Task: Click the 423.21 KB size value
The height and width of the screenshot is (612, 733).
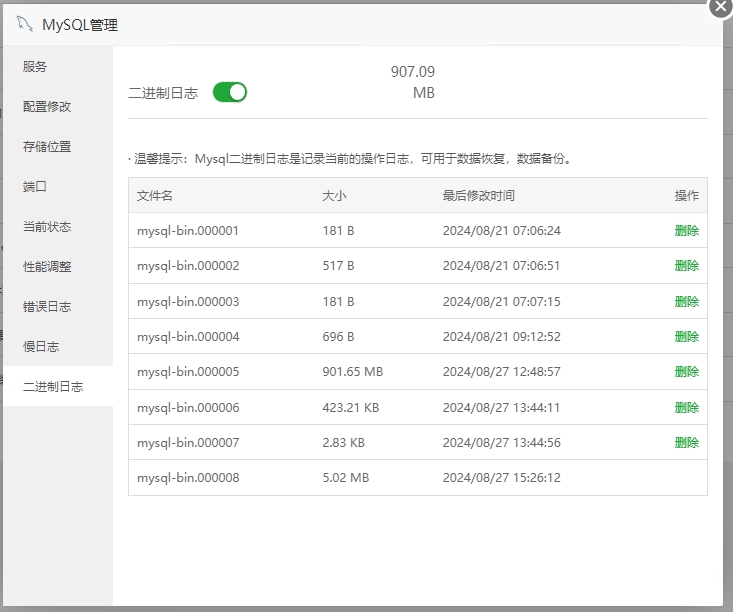Action: (351, 408)
